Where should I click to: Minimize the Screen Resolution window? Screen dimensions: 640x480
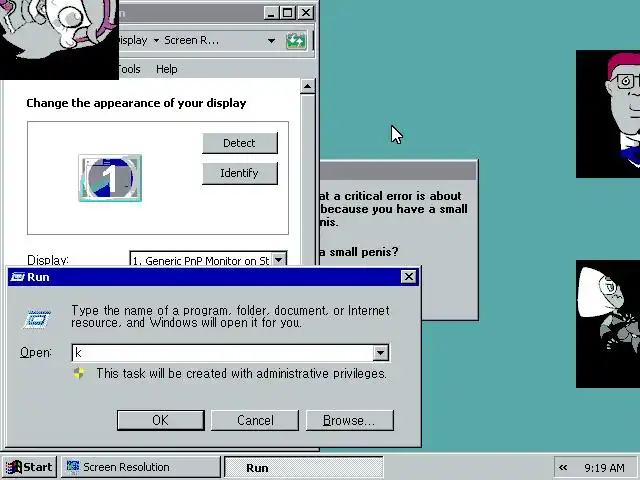pyautogui.click(x=270, y=13)
